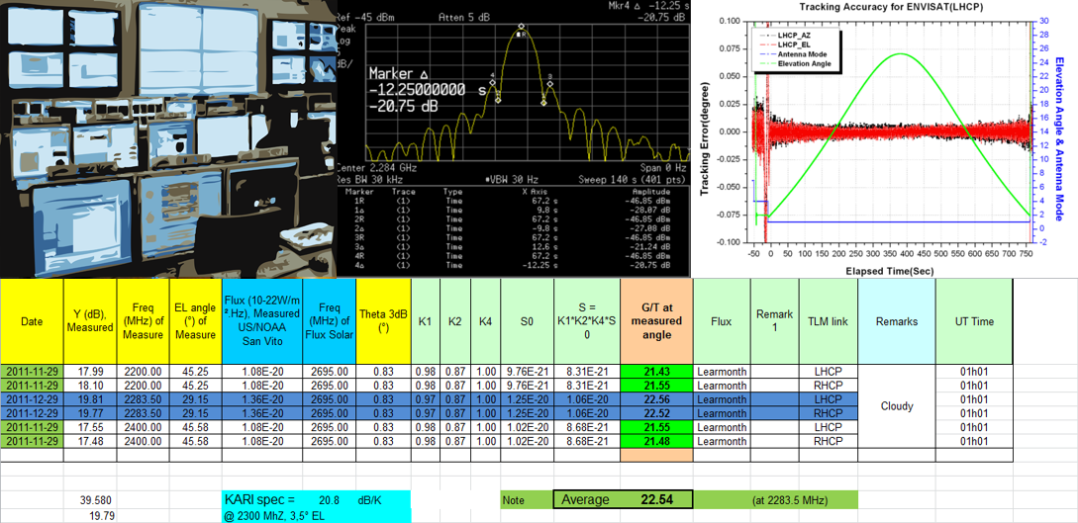Image resolution: width=1078 pixels, height=523 pixels.
Task: Select the 'Marker Δ' readout text
Action: point(399,74)
